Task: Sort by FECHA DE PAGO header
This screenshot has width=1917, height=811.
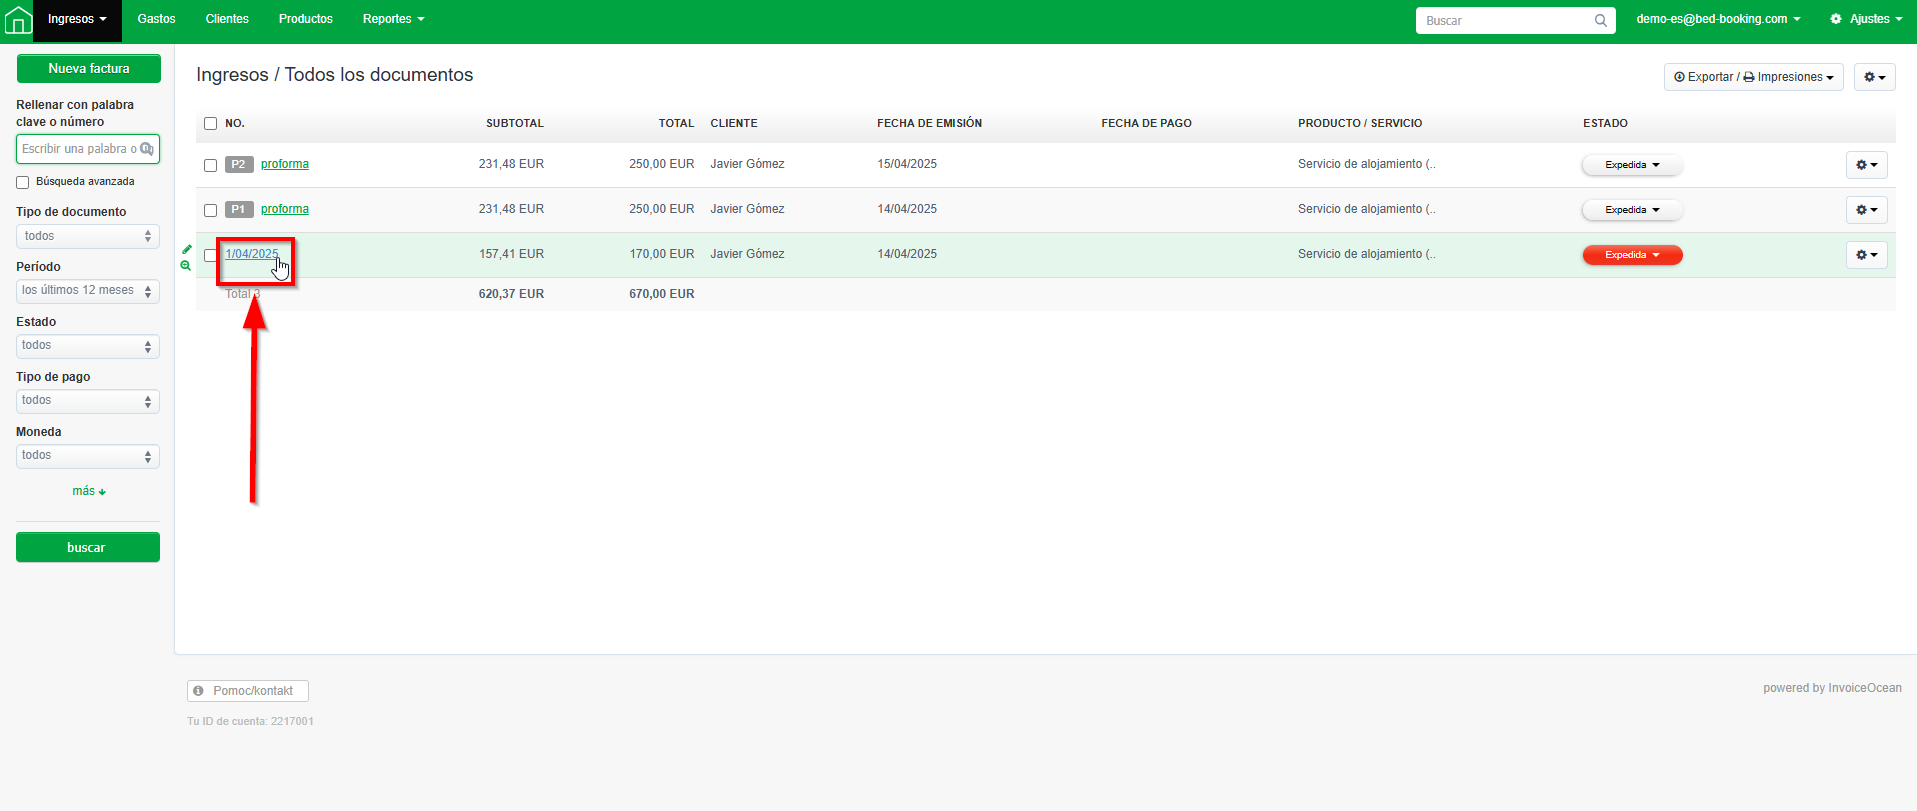Action: (1146, 124)
